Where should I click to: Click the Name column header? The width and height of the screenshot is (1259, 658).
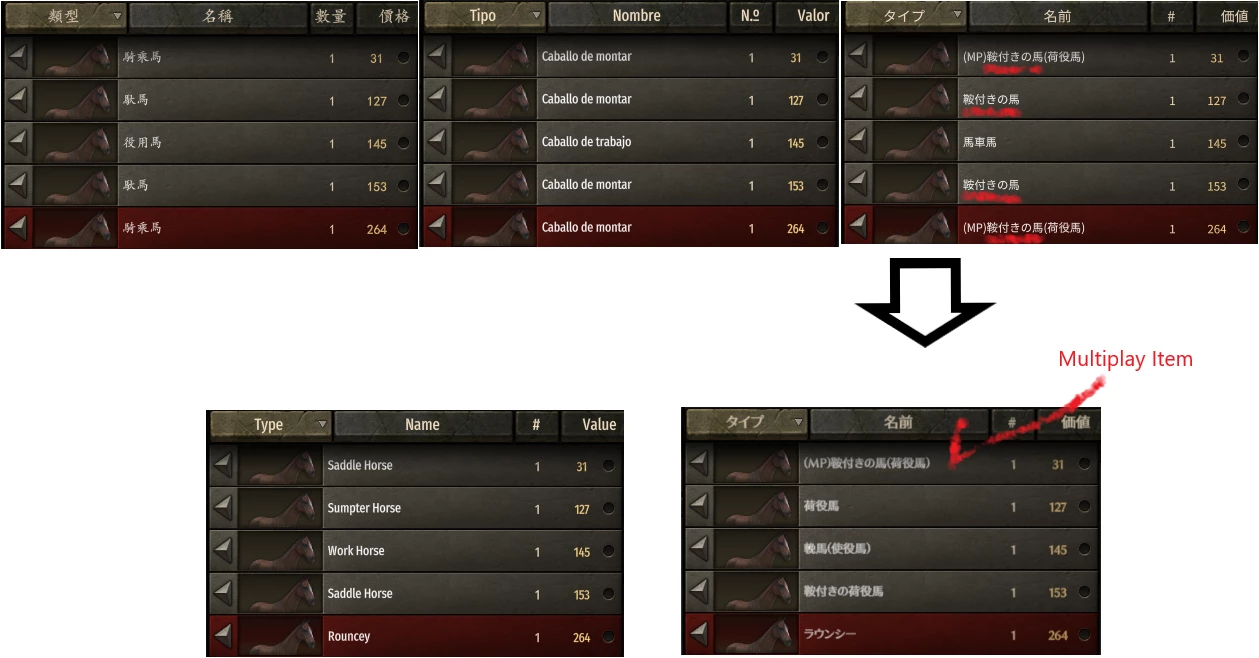point(423,424)
